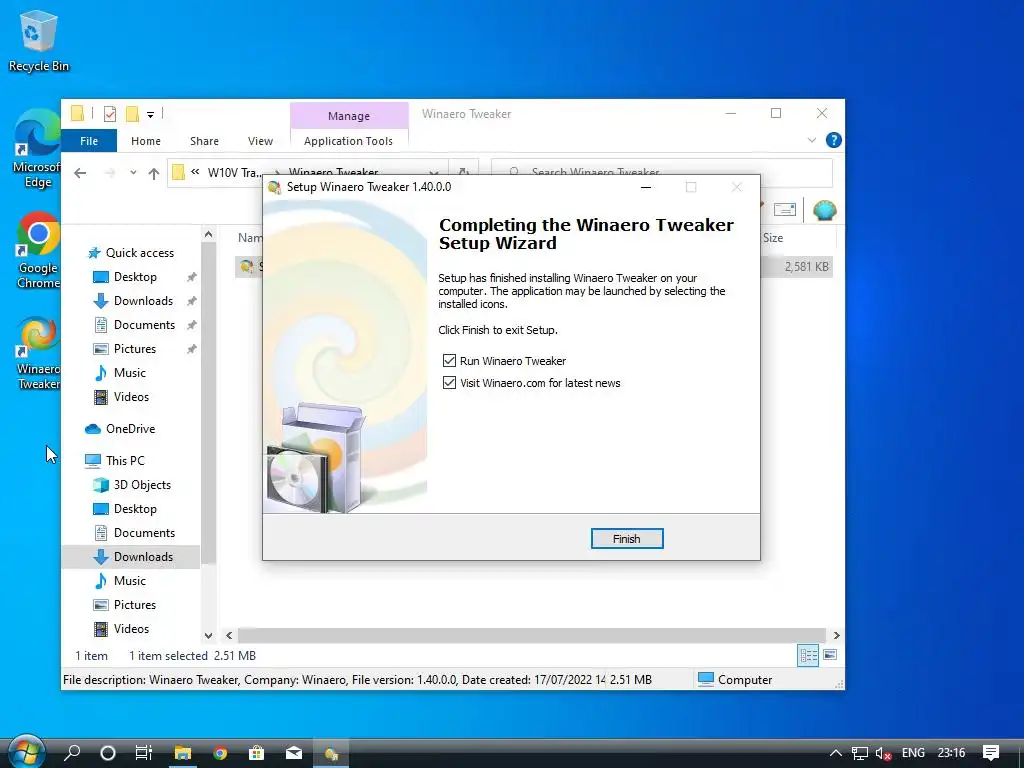Open the Home ribbon tab
The height and width of the screenshot is (768, 1024).
(x=146, y=141)
